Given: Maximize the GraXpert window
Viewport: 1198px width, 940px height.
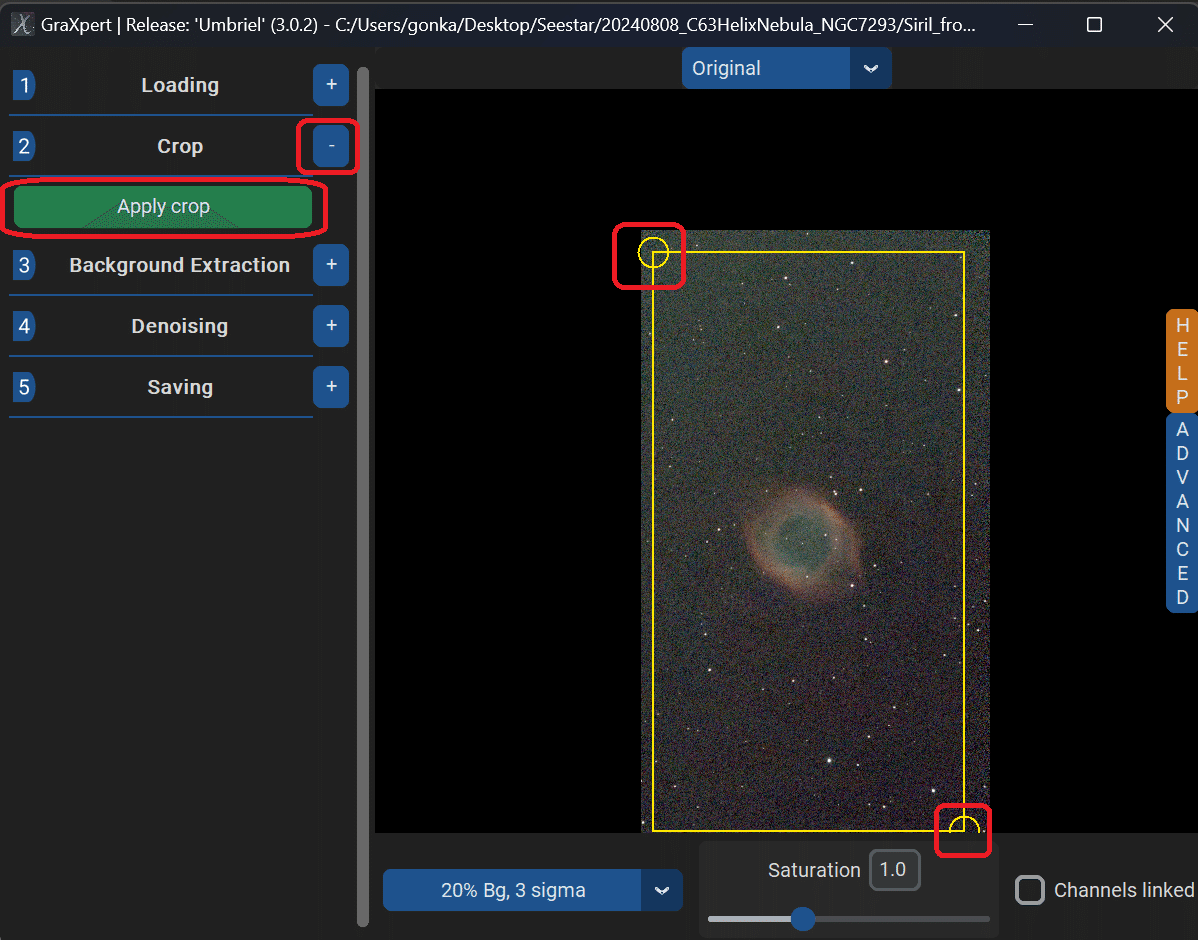Looking at the screenshot, I should click(1094, 24).
